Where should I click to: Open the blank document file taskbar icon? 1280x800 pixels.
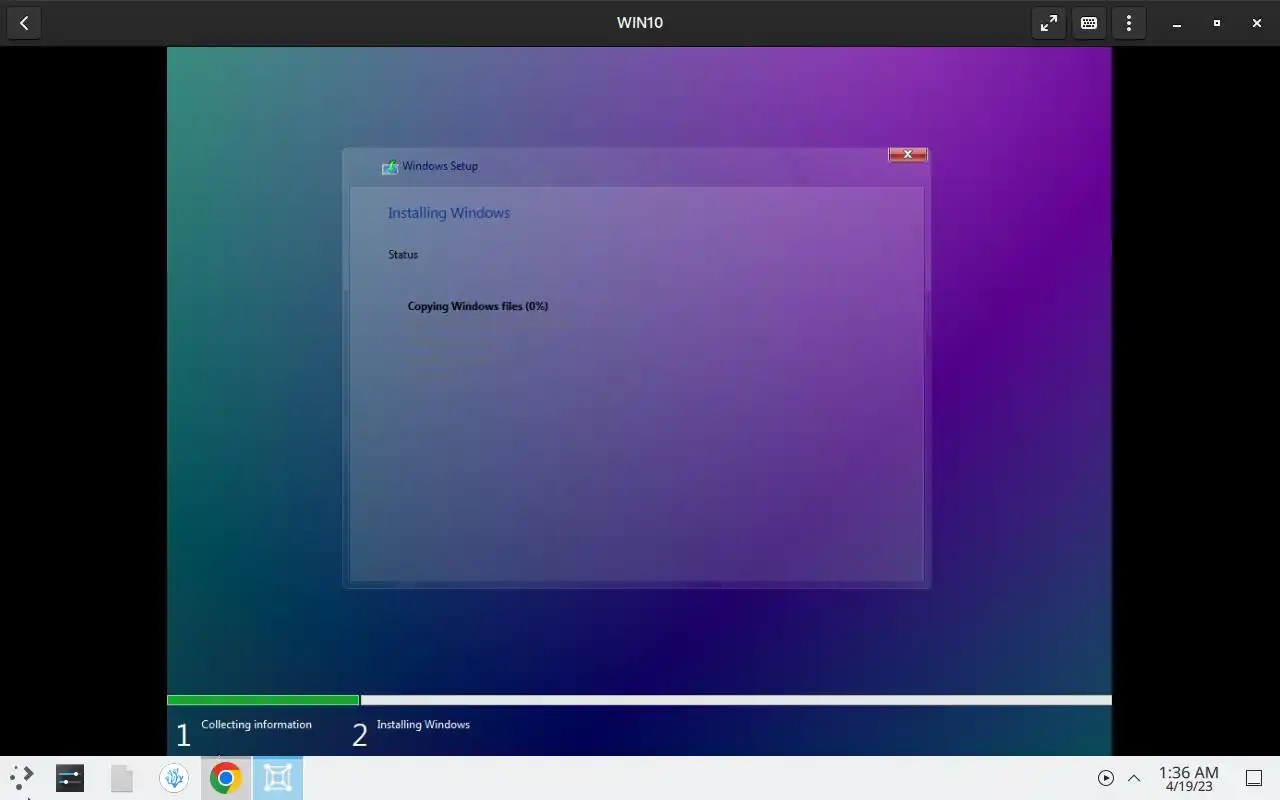coord(122,778)
